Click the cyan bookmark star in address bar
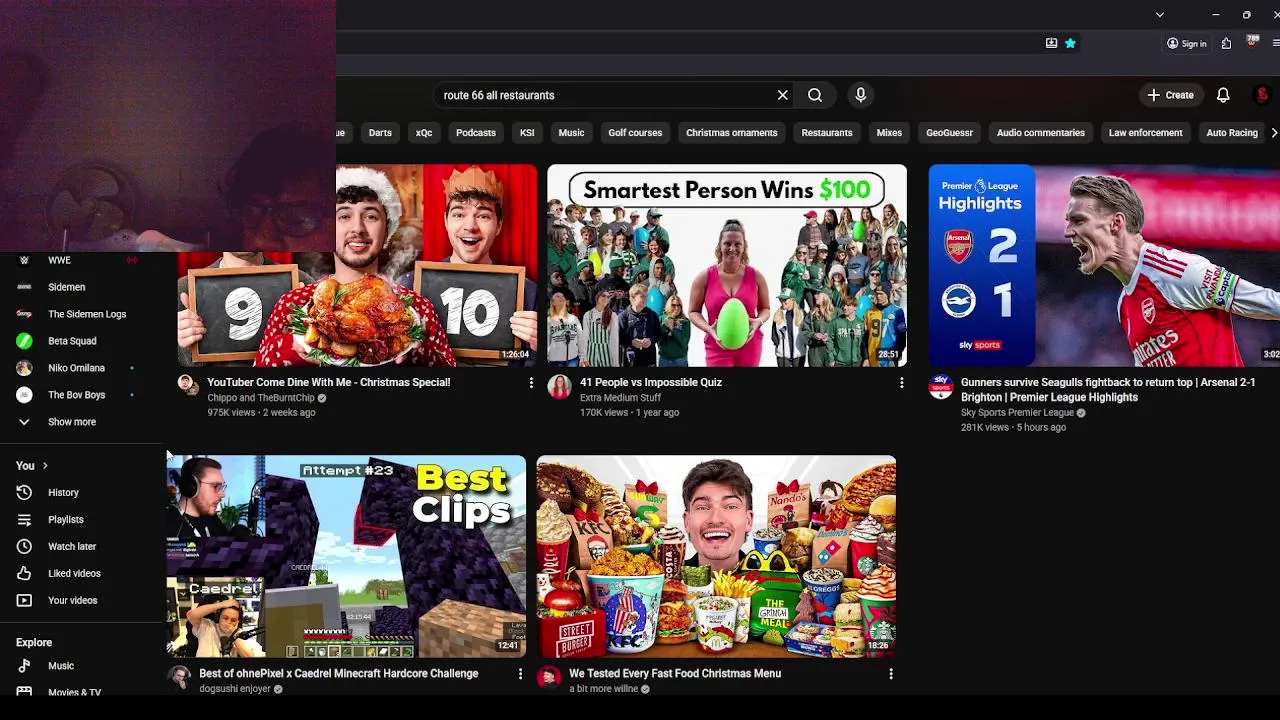Screen dimensions: 1280x720 click(1070, 43)
